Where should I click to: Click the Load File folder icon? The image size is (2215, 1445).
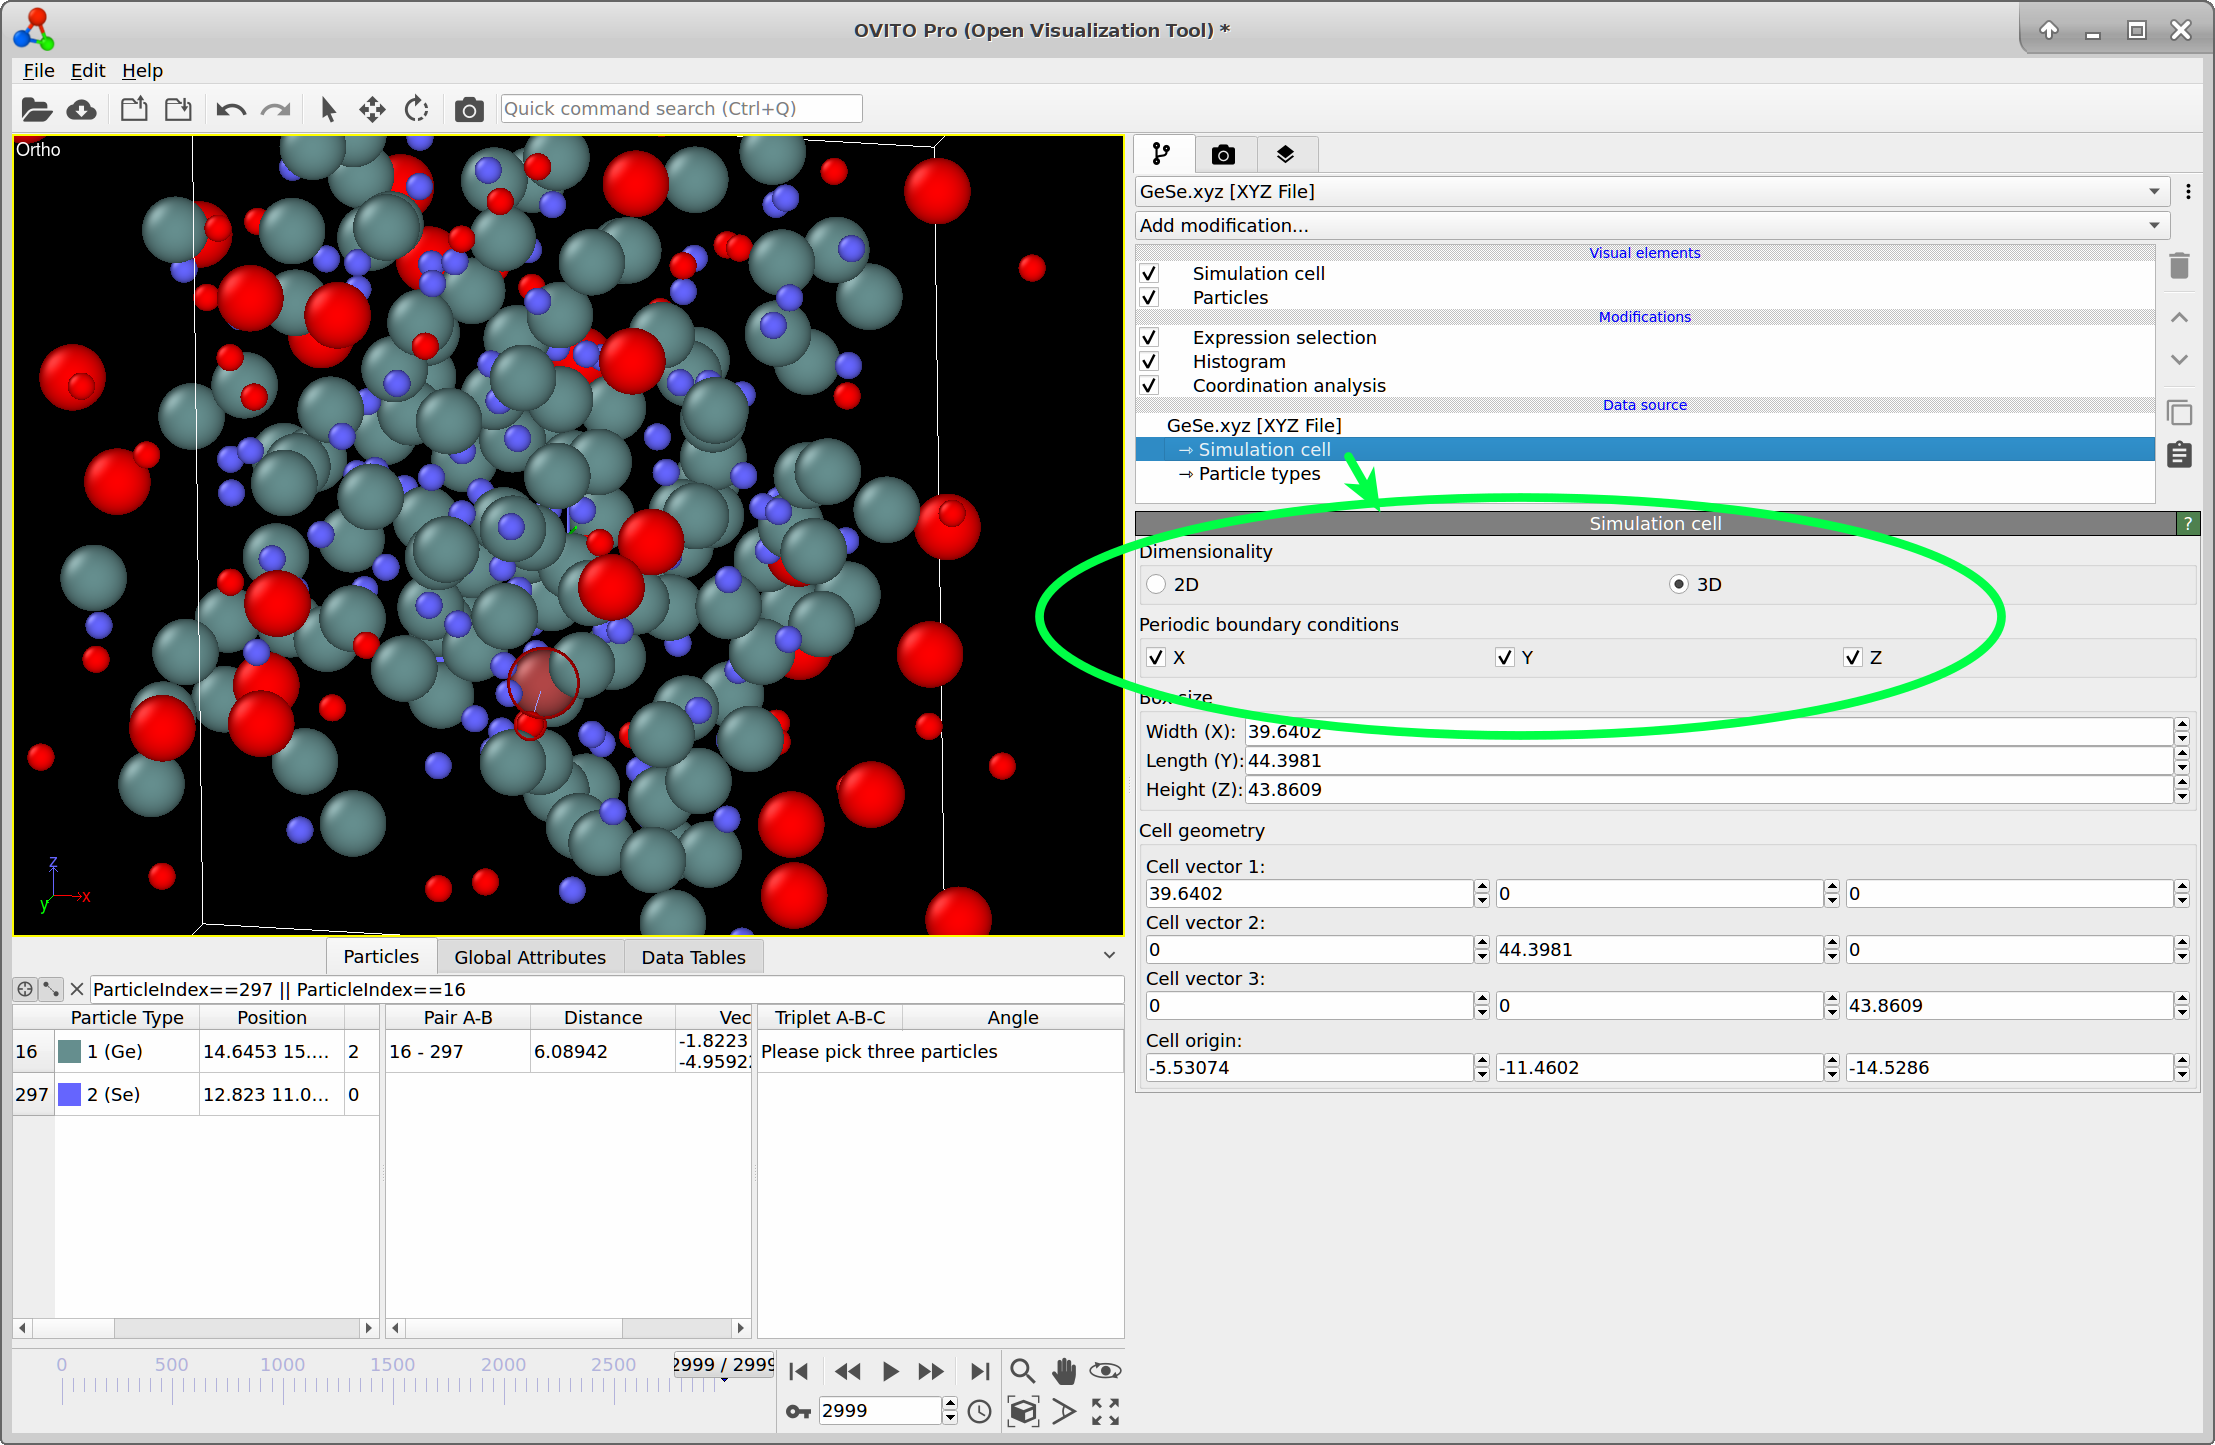click(36, 109)
